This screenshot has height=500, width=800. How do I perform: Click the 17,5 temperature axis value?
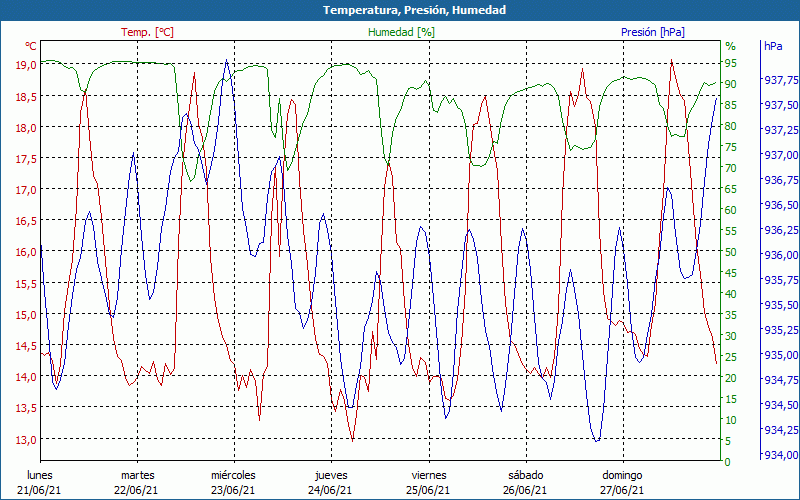27,158
